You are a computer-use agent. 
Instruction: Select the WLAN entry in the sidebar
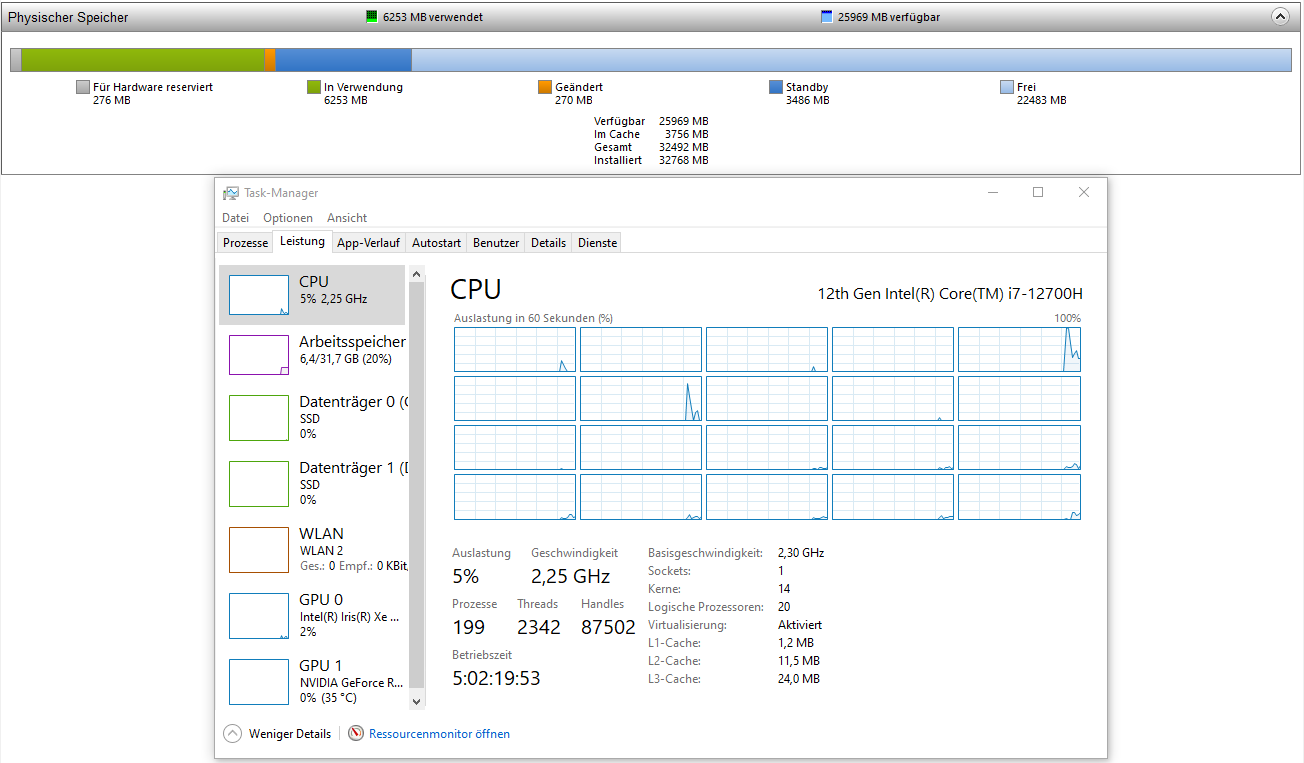pos(312,549)
